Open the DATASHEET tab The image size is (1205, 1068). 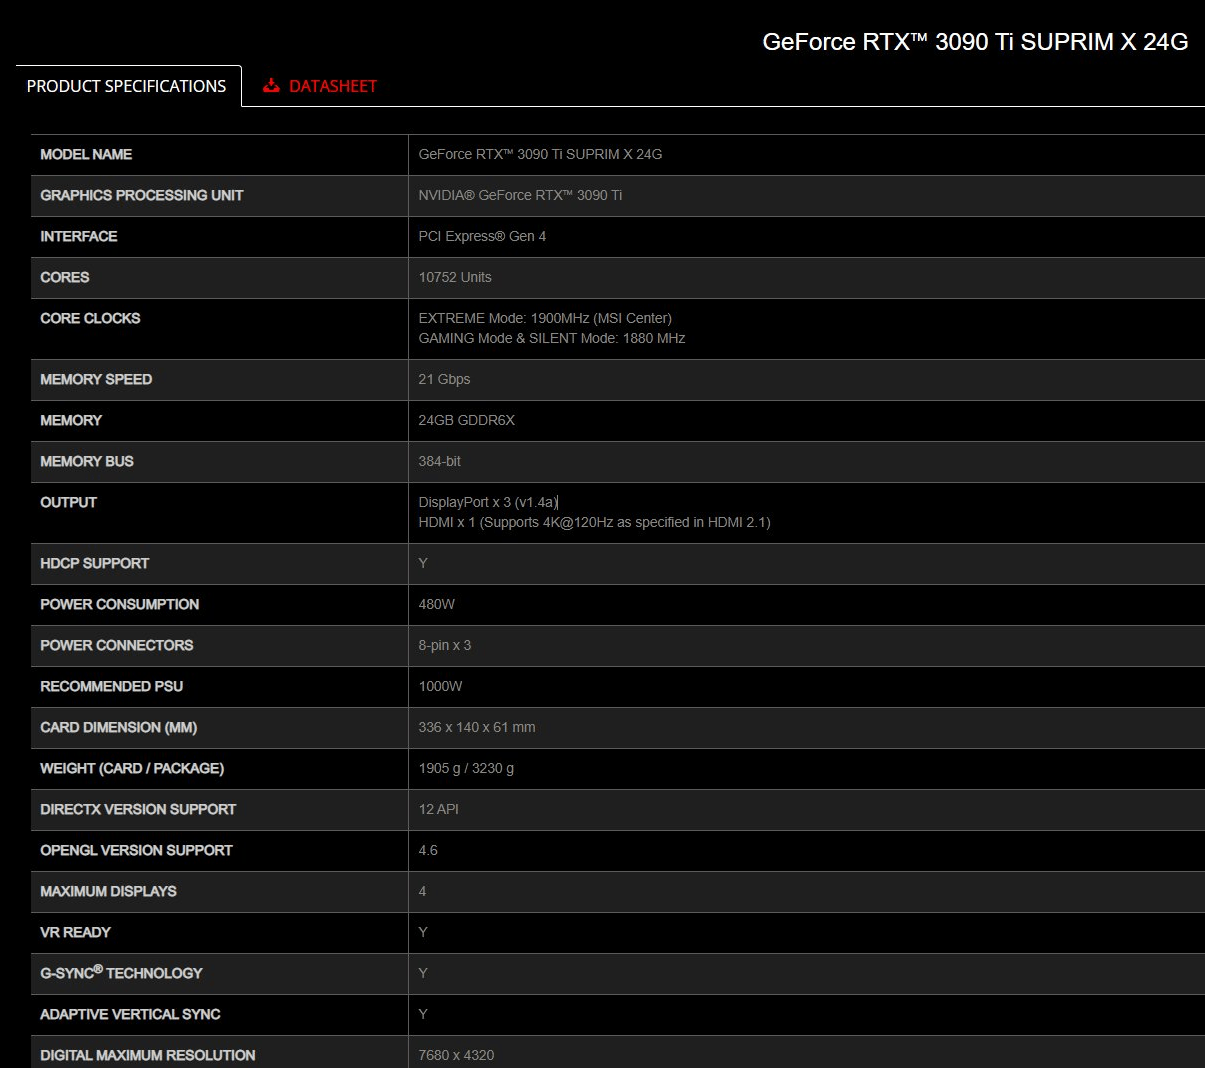point(319,86)
